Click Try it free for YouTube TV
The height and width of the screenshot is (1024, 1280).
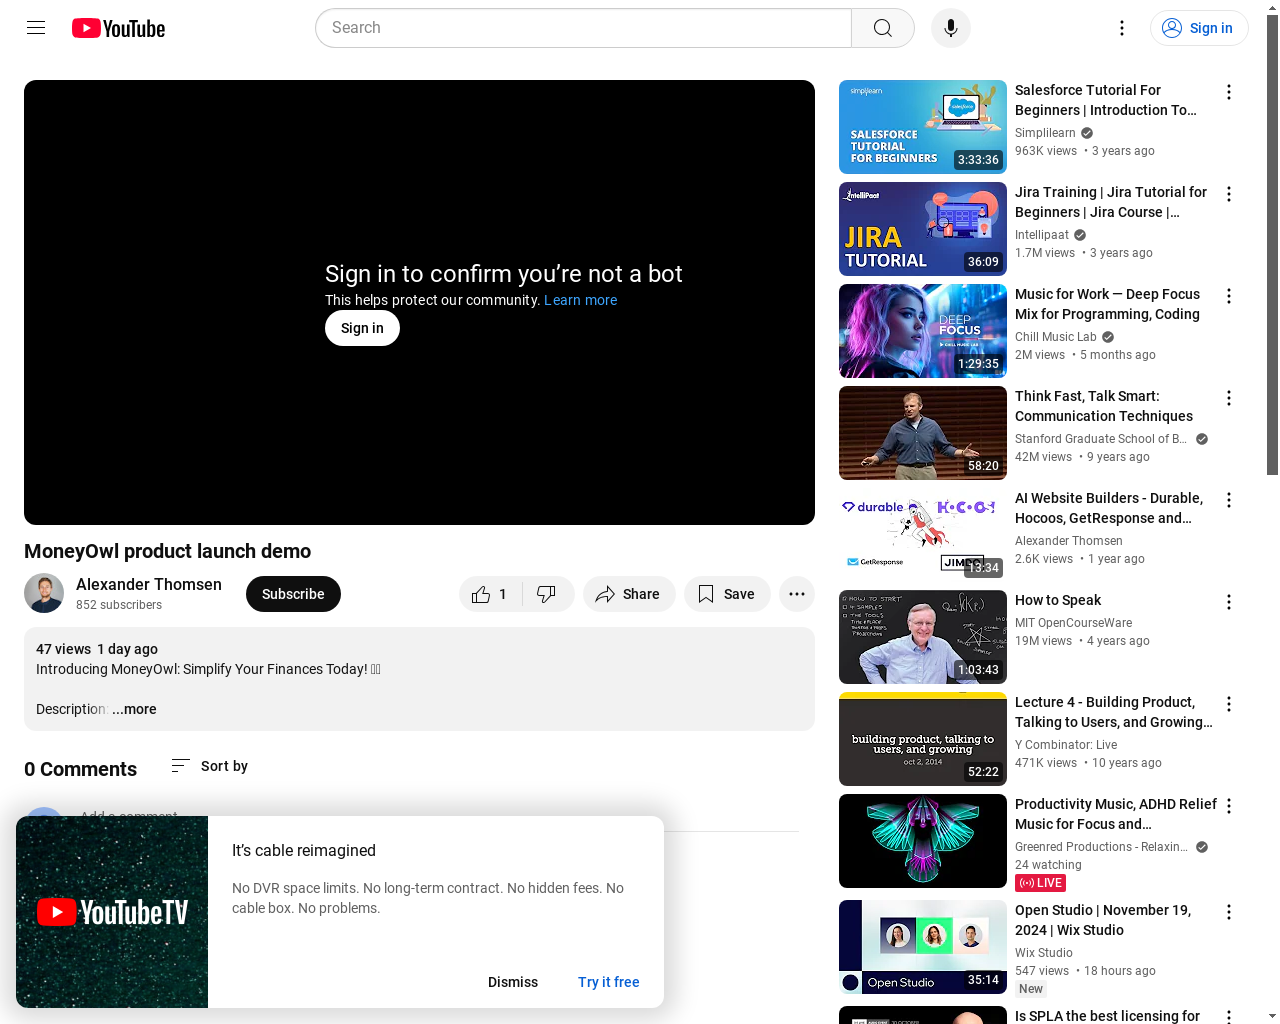coord(608,982)
